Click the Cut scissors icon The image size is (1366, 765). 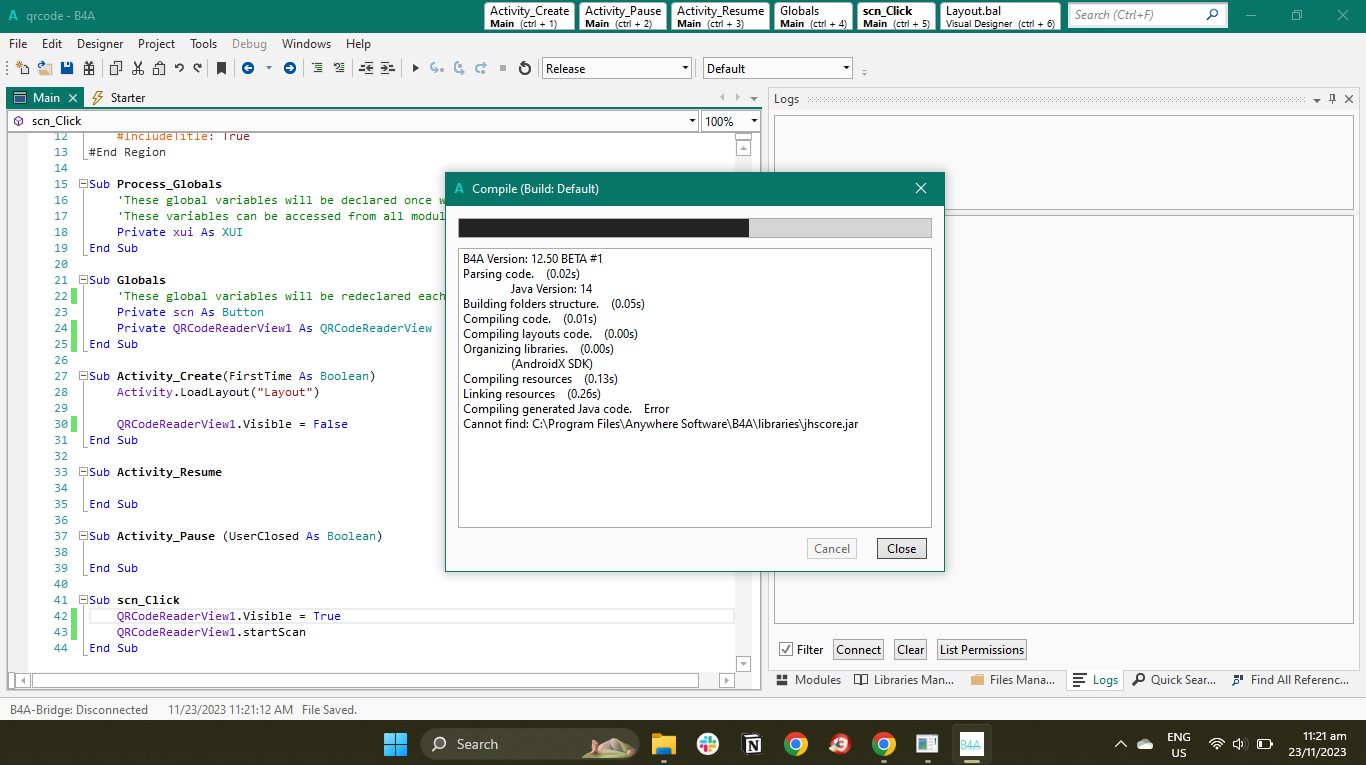(x=137, y=68)
